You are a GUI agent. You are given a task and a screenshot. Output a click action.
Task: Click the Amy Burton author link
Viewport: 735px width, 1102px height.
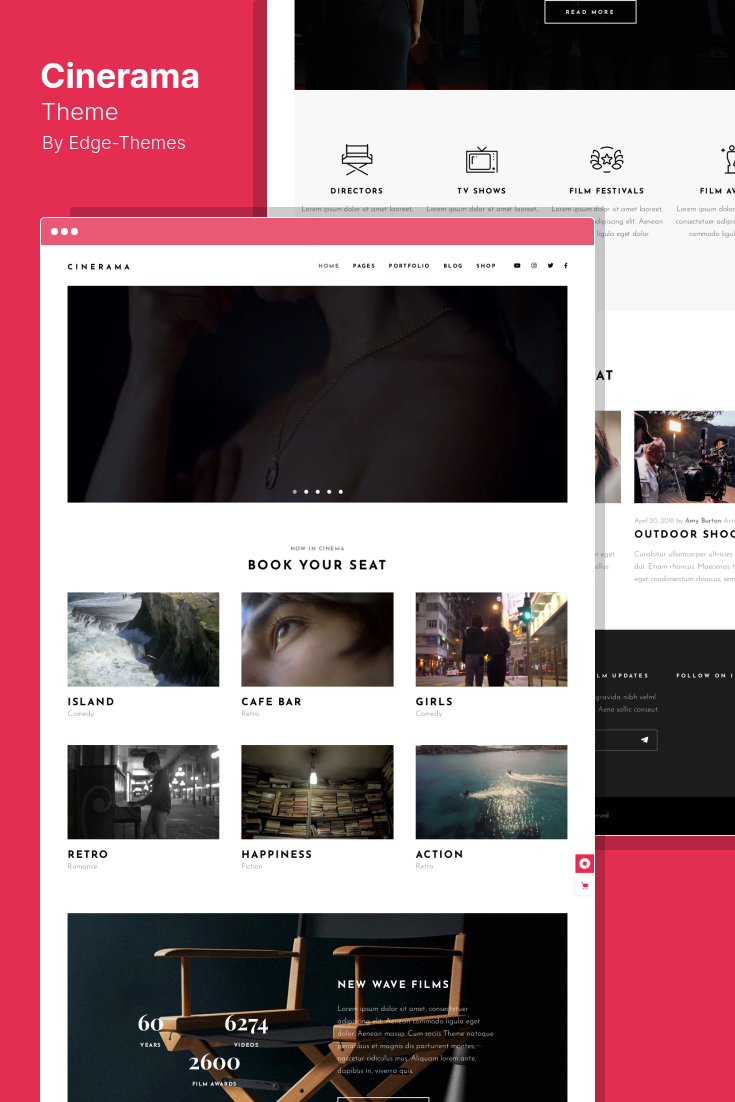coord(703,521)
